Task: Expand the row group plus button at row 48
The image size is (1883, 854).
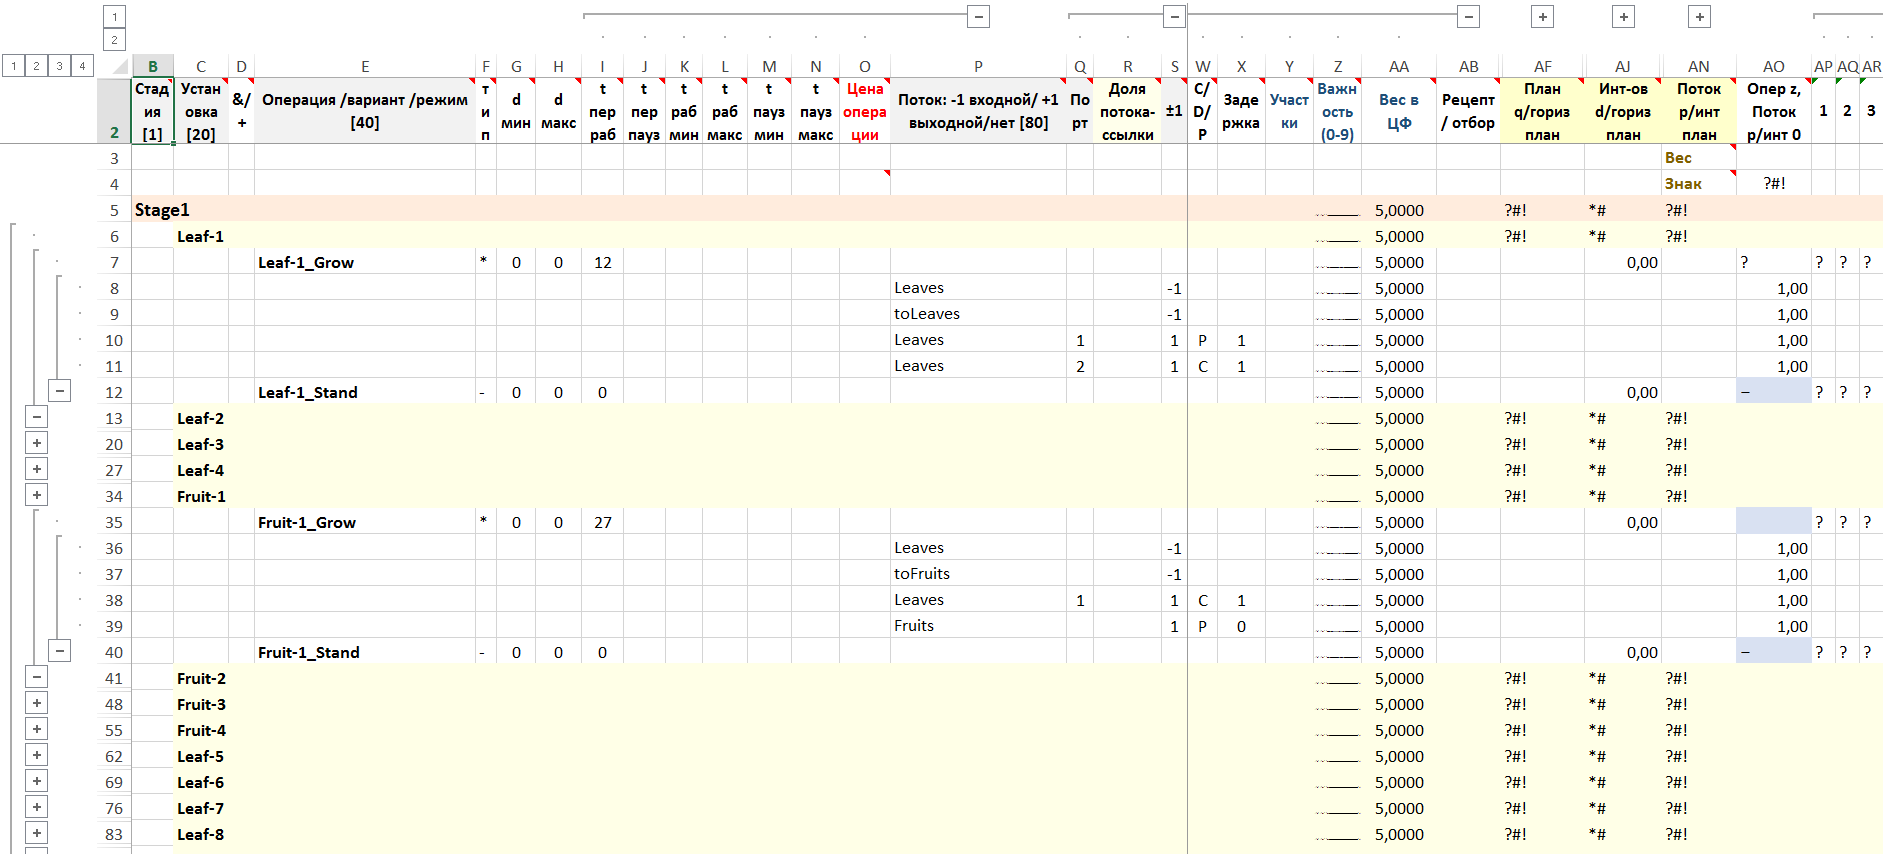Action: [x=37, y=703]
